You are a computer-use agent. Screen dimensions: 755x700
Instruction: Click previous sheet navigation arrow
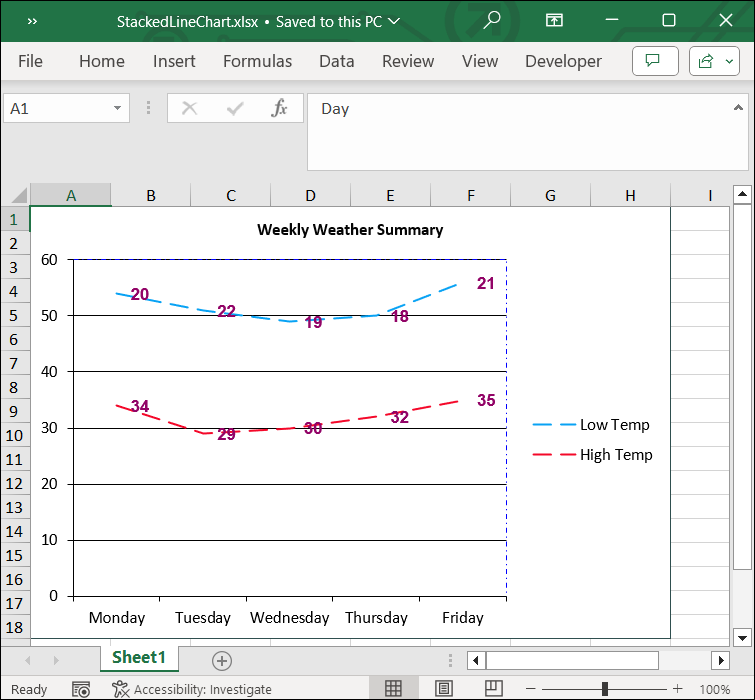tap(27, 660)
